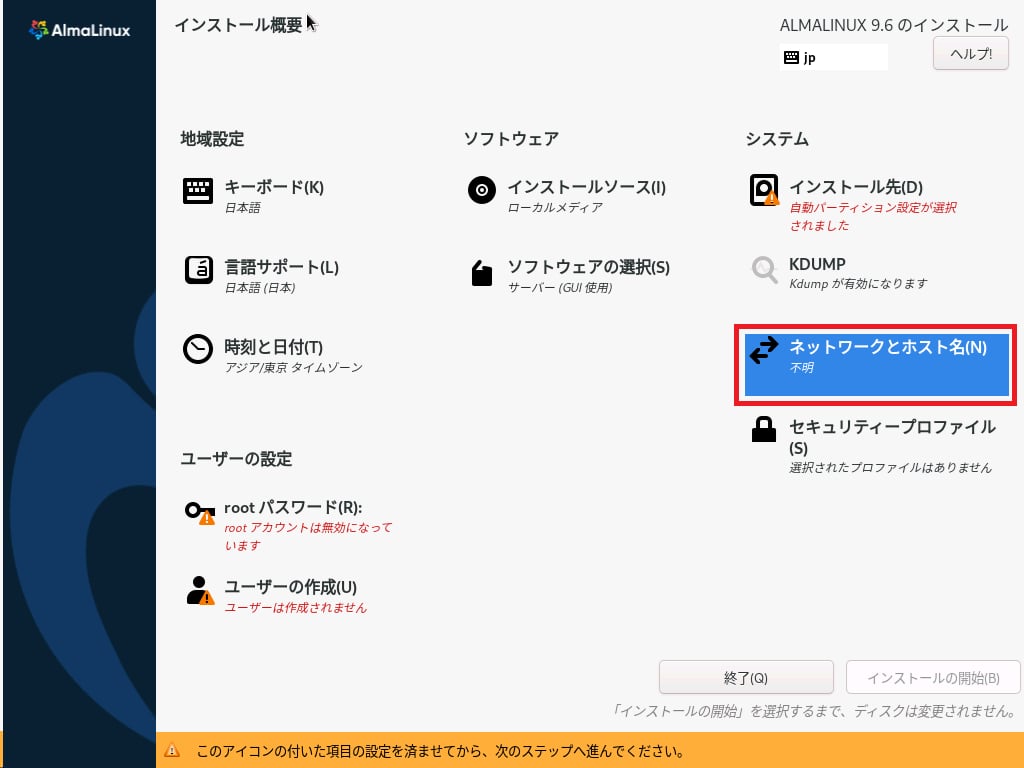1024x768 pixels.
Task: Click the keyboard icon under 地域設定
Action: (x=198, y=191)
